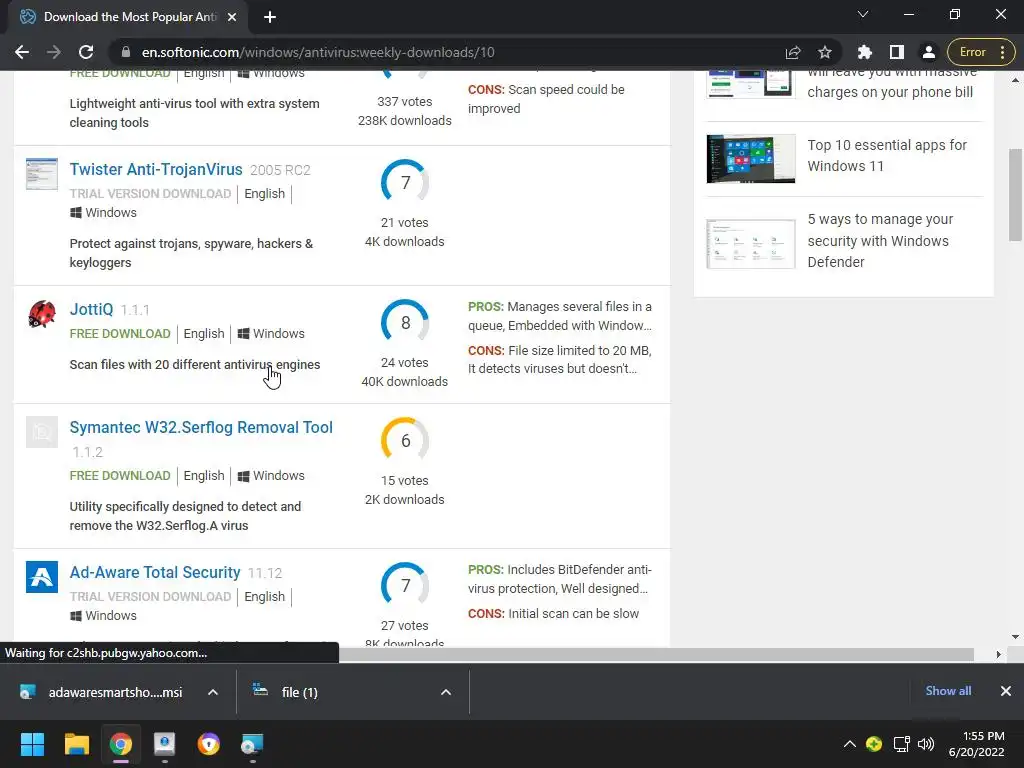Click the Windows 11 apps article thumbnail
The height and width of the screenshot is (768, 1024).
click(x=751, y=159)
